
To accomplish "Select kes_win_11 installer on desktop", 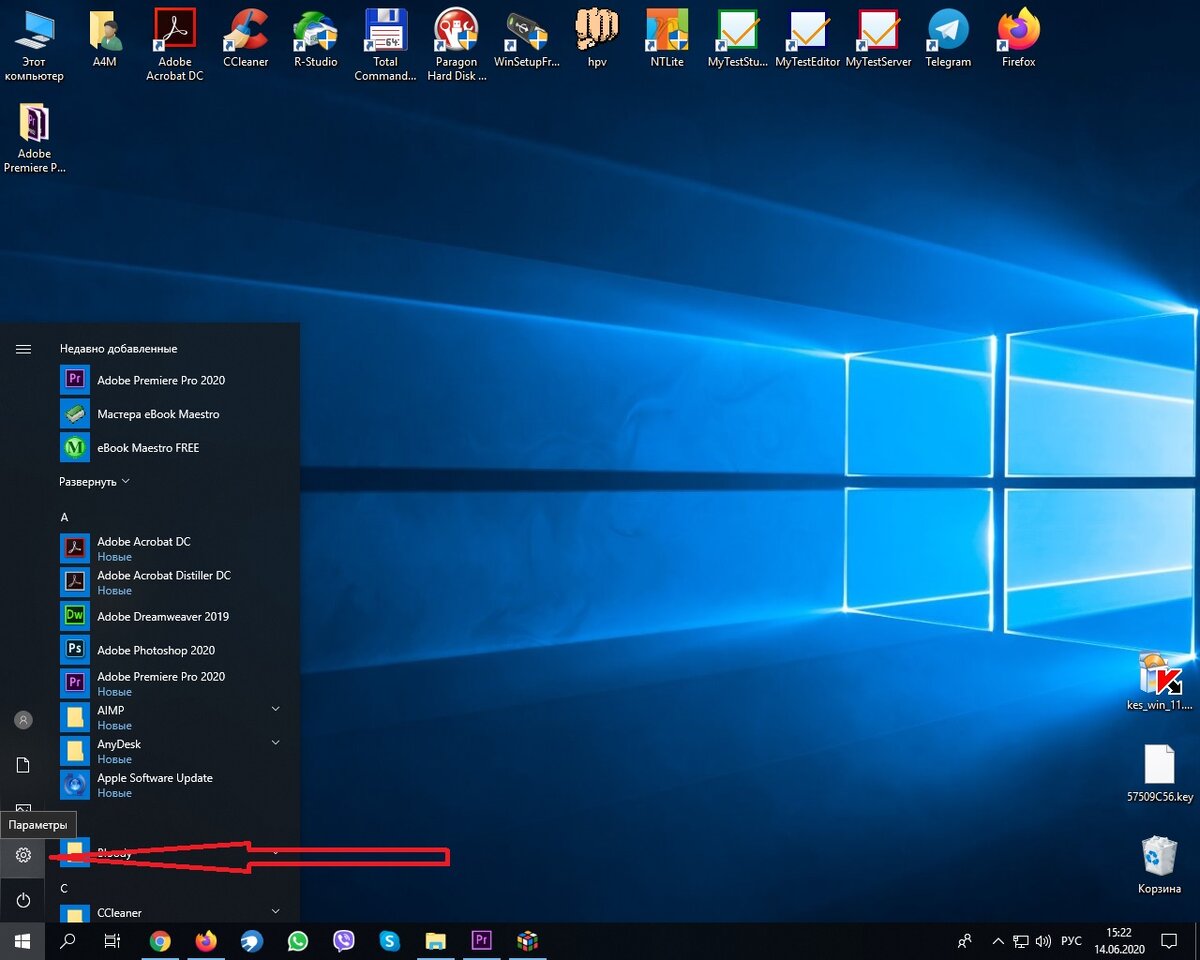I will (x=1159, y=682).
